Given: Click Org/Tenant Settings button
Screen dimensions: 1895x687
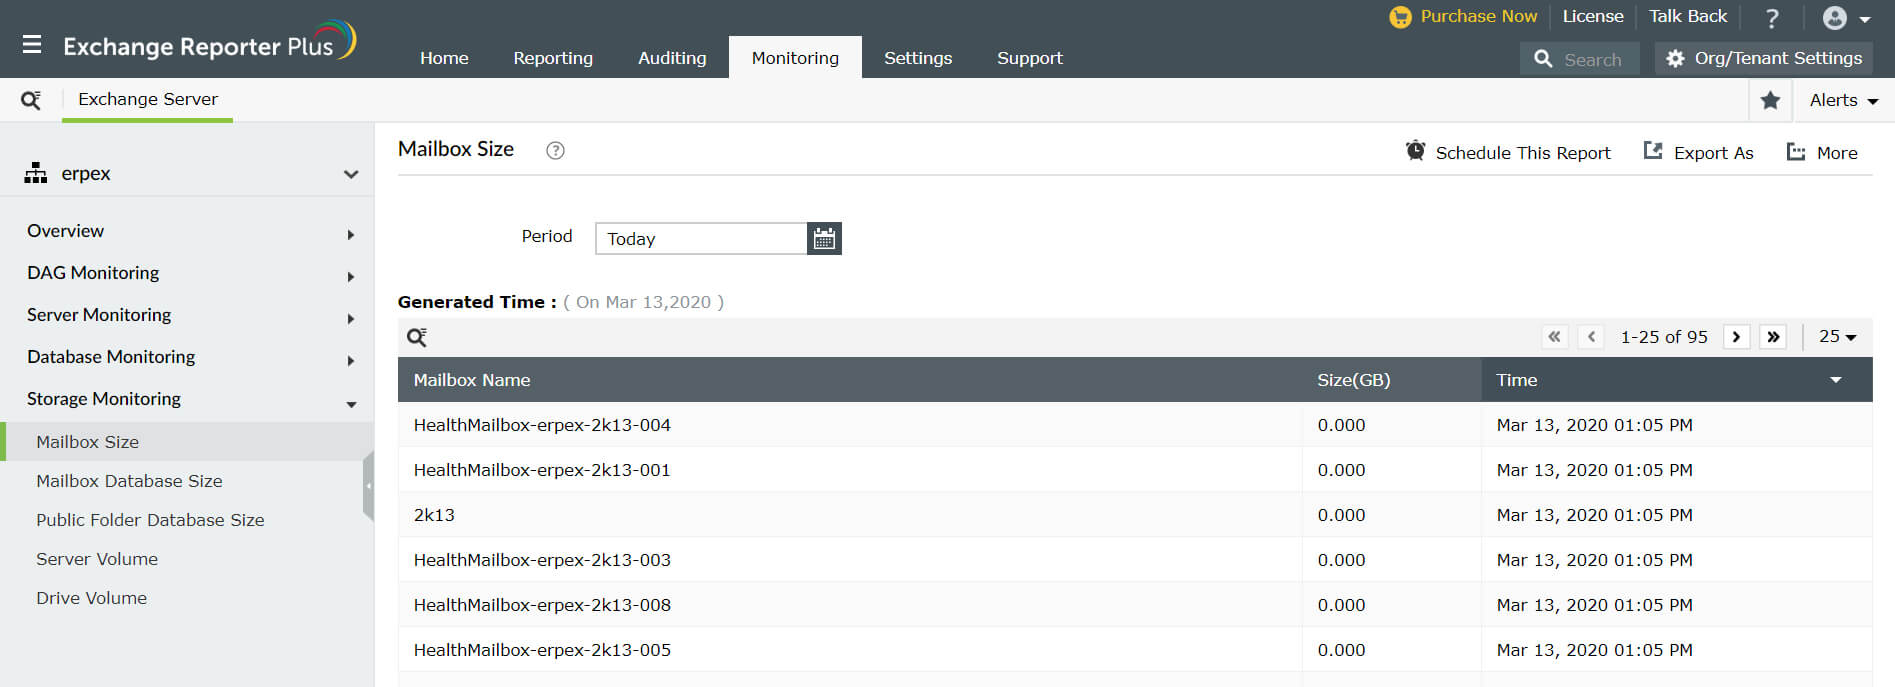Looking at the screenshot, I should [x=1764, y=59].
